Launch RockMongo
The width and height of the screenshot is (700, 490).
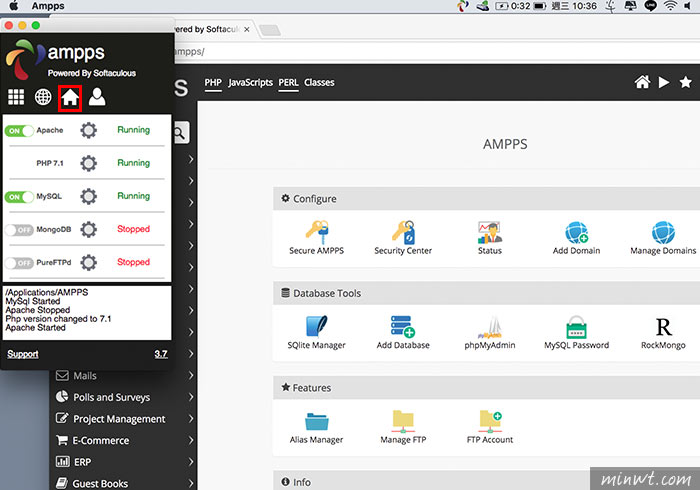pos(663,332)
